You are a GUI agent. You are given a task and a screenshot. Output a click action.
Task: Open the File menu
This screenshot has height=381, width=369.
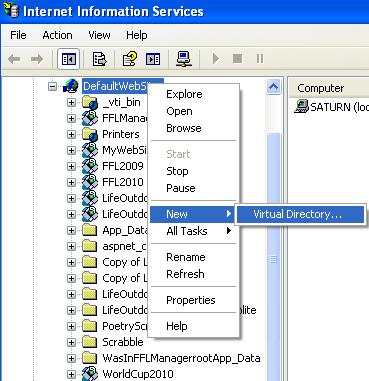tap(18, 35)
